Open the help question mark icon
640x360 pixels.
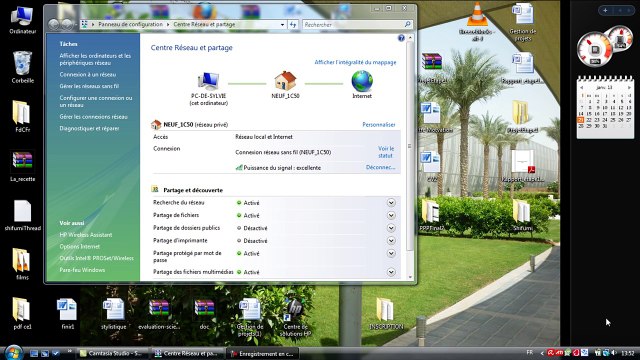pos(401,38)
